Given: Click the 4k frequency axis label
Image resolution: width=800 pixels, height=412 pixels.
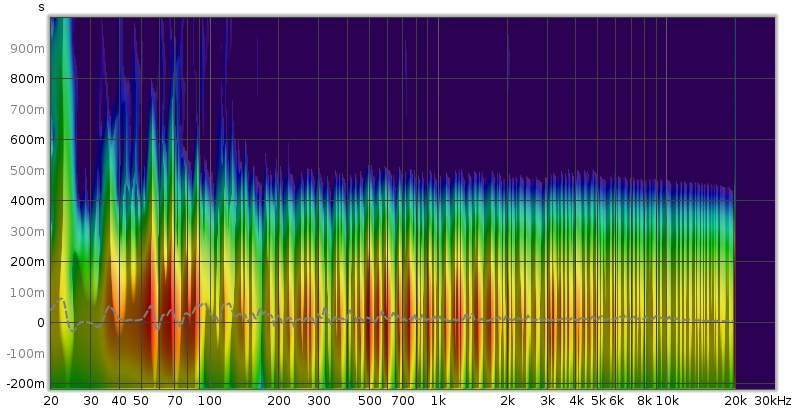Looking at the screenshot, I should coord(577,401).
